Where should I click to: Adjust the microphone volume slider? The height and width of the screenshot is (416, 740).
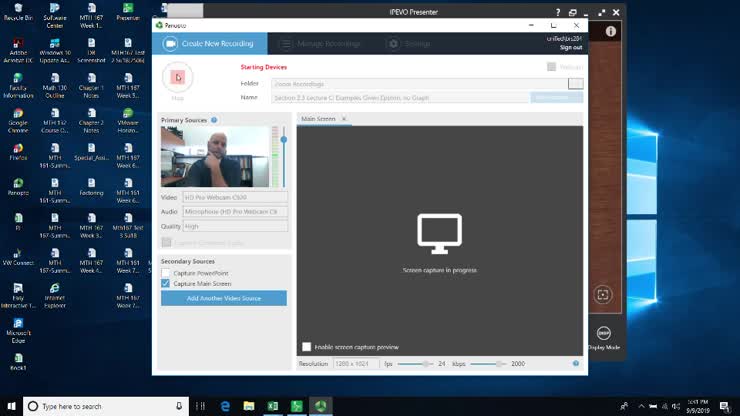(284, 139)
